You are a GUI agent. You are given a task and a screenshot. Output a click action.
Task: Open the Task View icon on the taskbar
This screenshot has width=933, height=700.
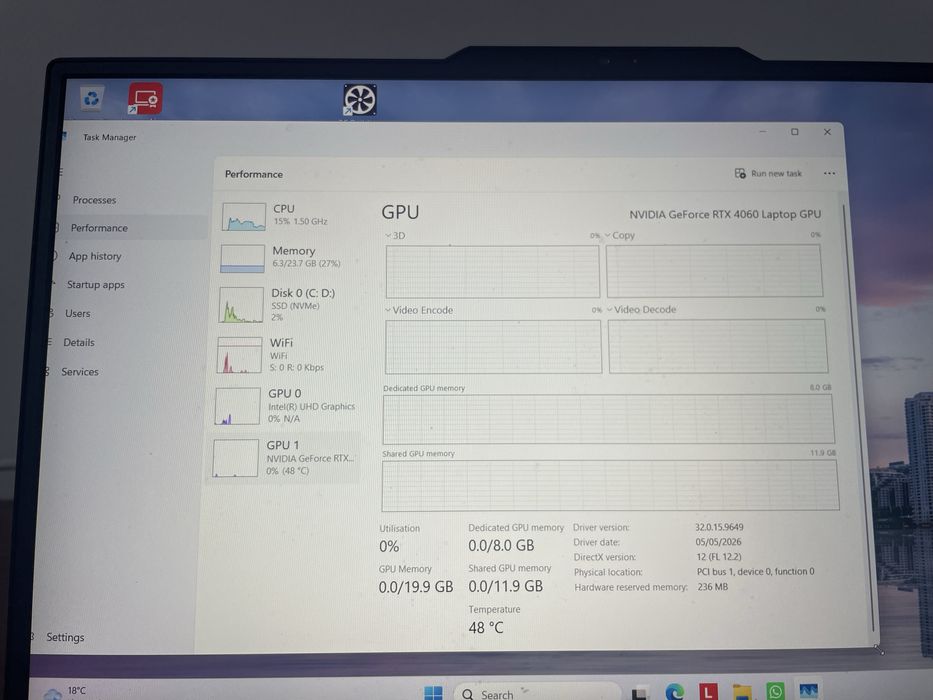pyautogui.click(x=640, y=693)
